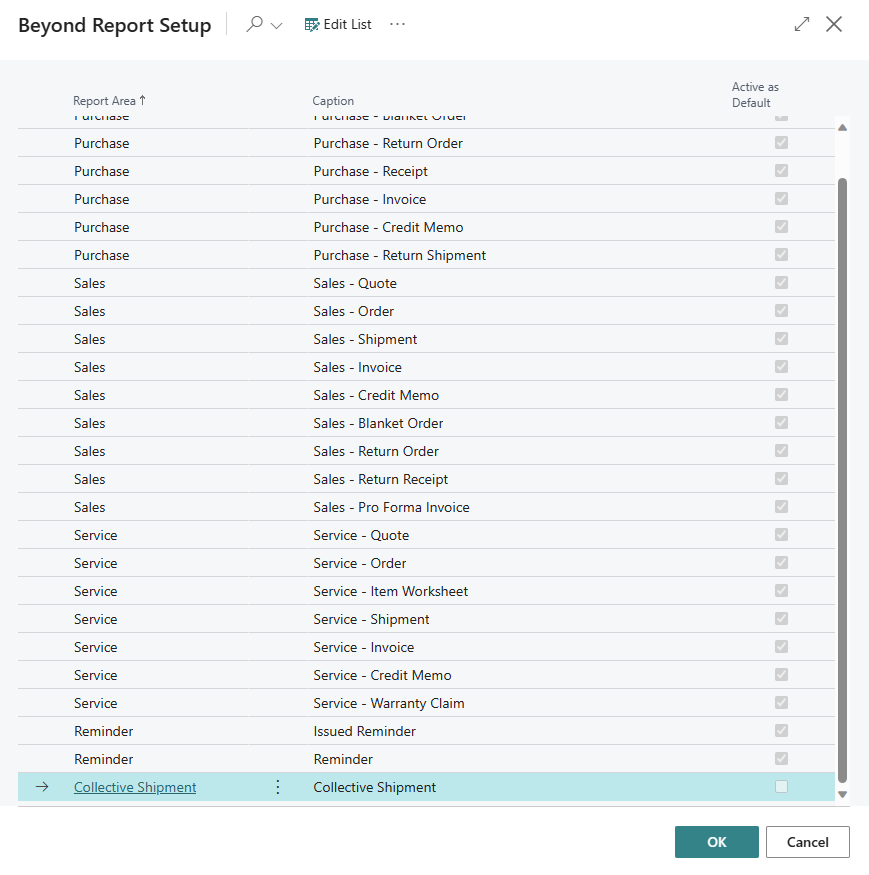Image resolution: width=869 pixels, height=875 pixels.
Task: Expand the search dropdown chevron
Action: [277, 25]
